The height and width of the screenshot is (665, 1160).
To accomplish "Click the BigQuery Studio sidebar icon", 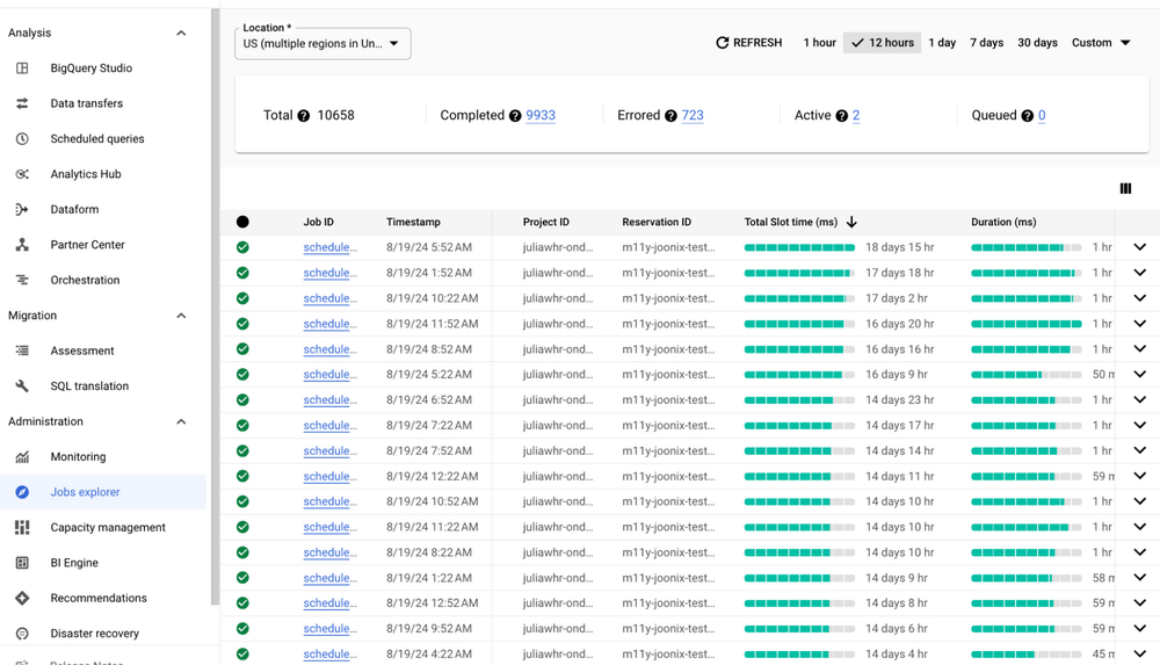I will [x=22, y=68].
